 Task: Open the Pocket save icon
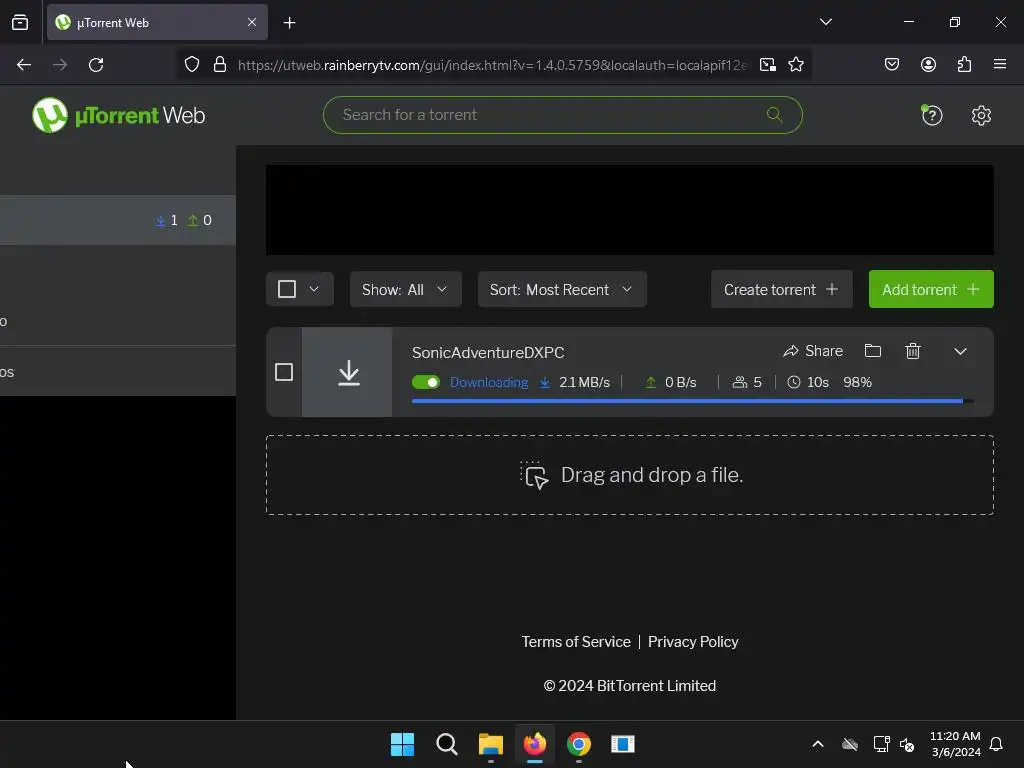coord(892,64)
